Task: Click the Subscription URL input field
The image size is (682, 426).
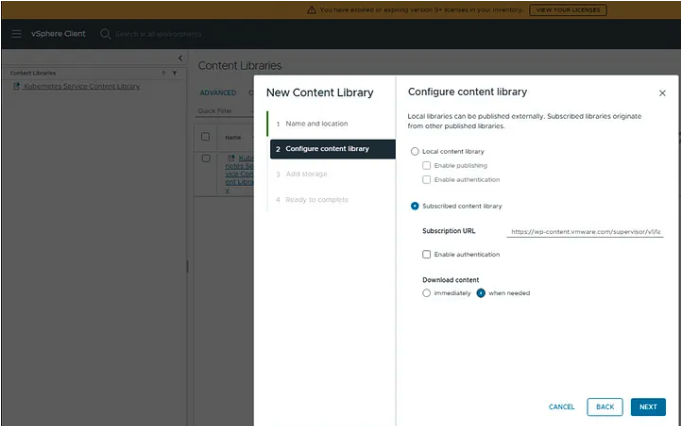Action: click(x=585, y=231)
